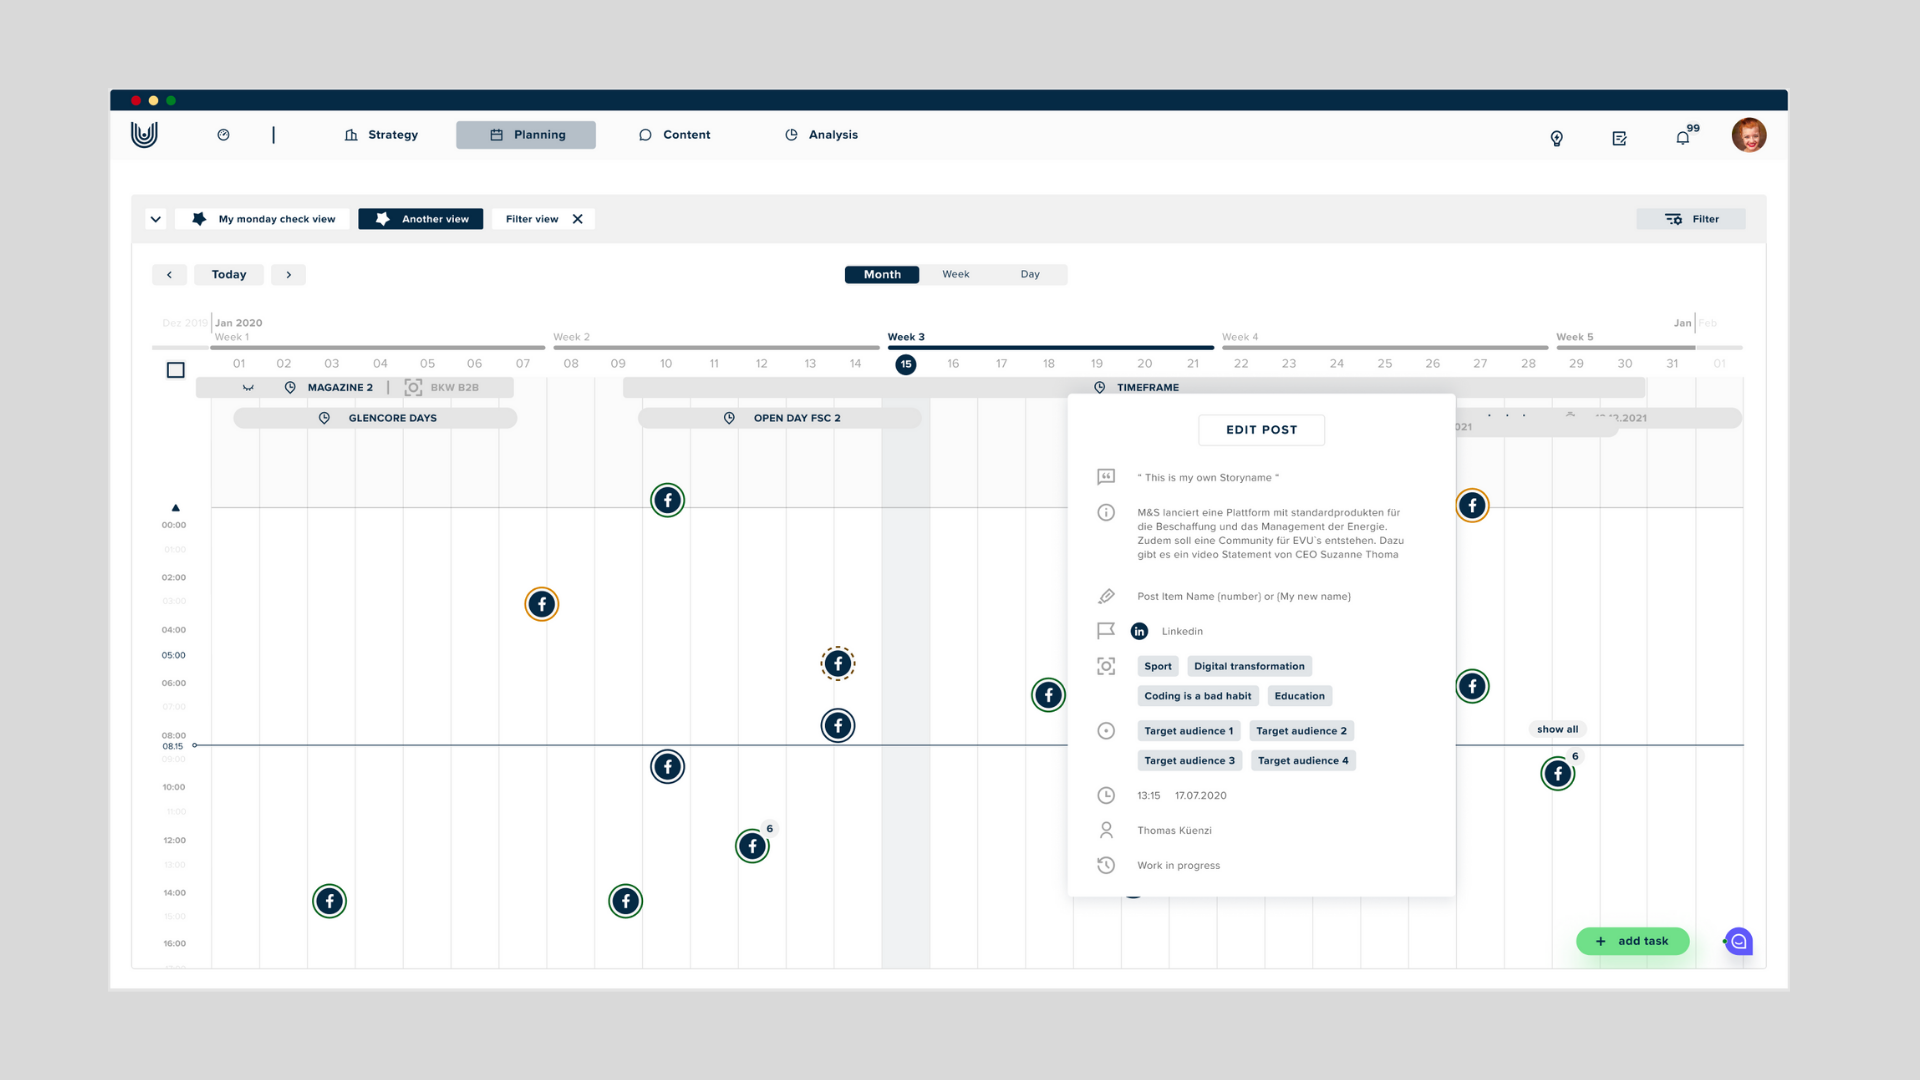1920x1080 pixels.
Task: Click the Facebook post icon on January 3rd
Action: coord(329,900)
